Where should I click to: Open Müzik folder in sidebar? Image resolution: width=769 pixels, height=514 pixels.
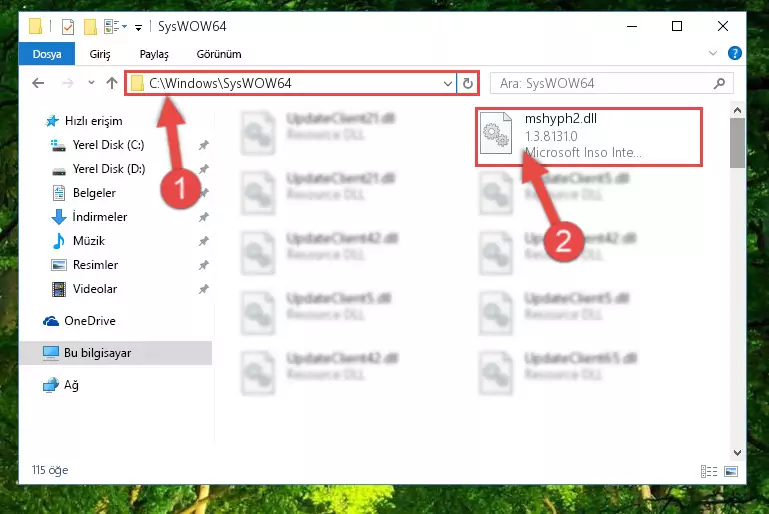(x=89, y=241)
